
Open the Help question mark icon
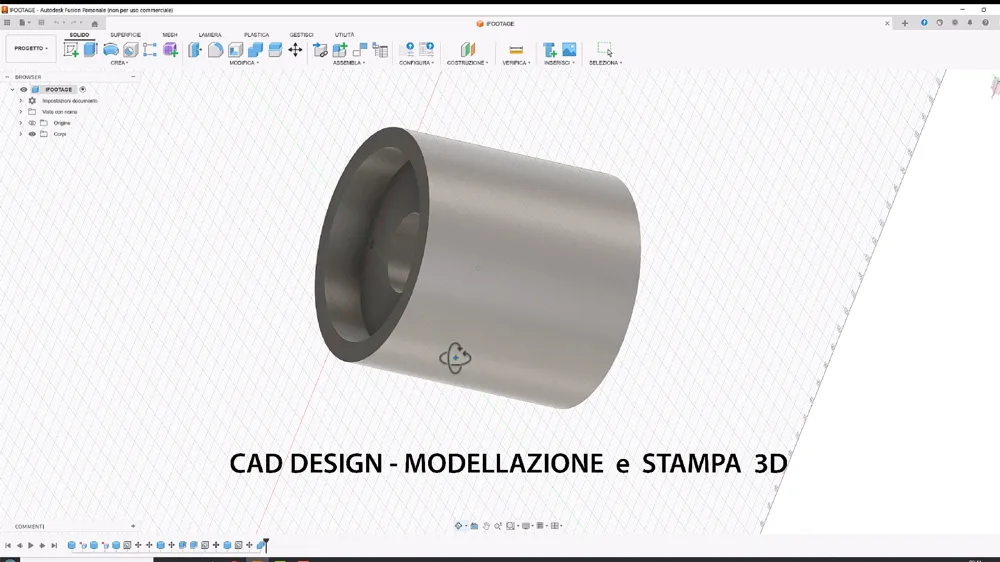(985, 22)
